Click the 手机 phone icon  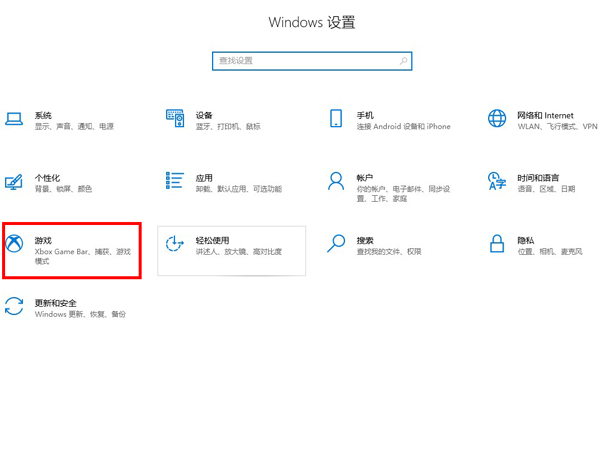pyautogui.click(x=336, y=119)
